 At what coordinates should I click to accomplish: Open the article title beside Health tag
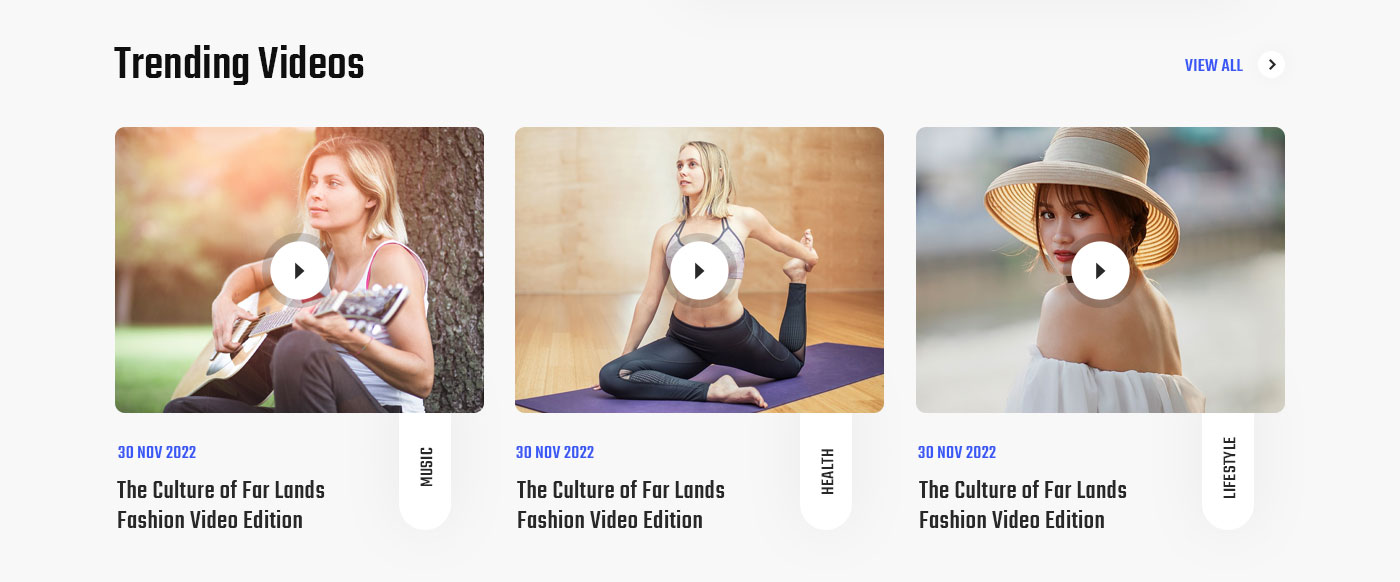pyautogui.click(x=621, y=505)
